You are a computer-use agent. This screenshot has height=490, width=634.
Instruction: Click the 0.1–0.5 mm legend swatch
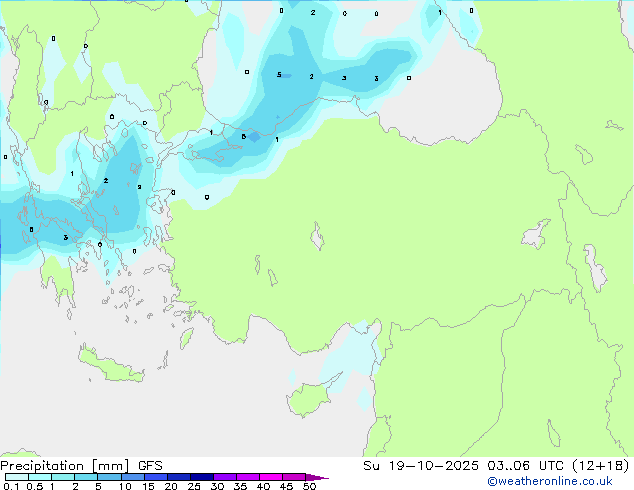(x=17, y=477)
